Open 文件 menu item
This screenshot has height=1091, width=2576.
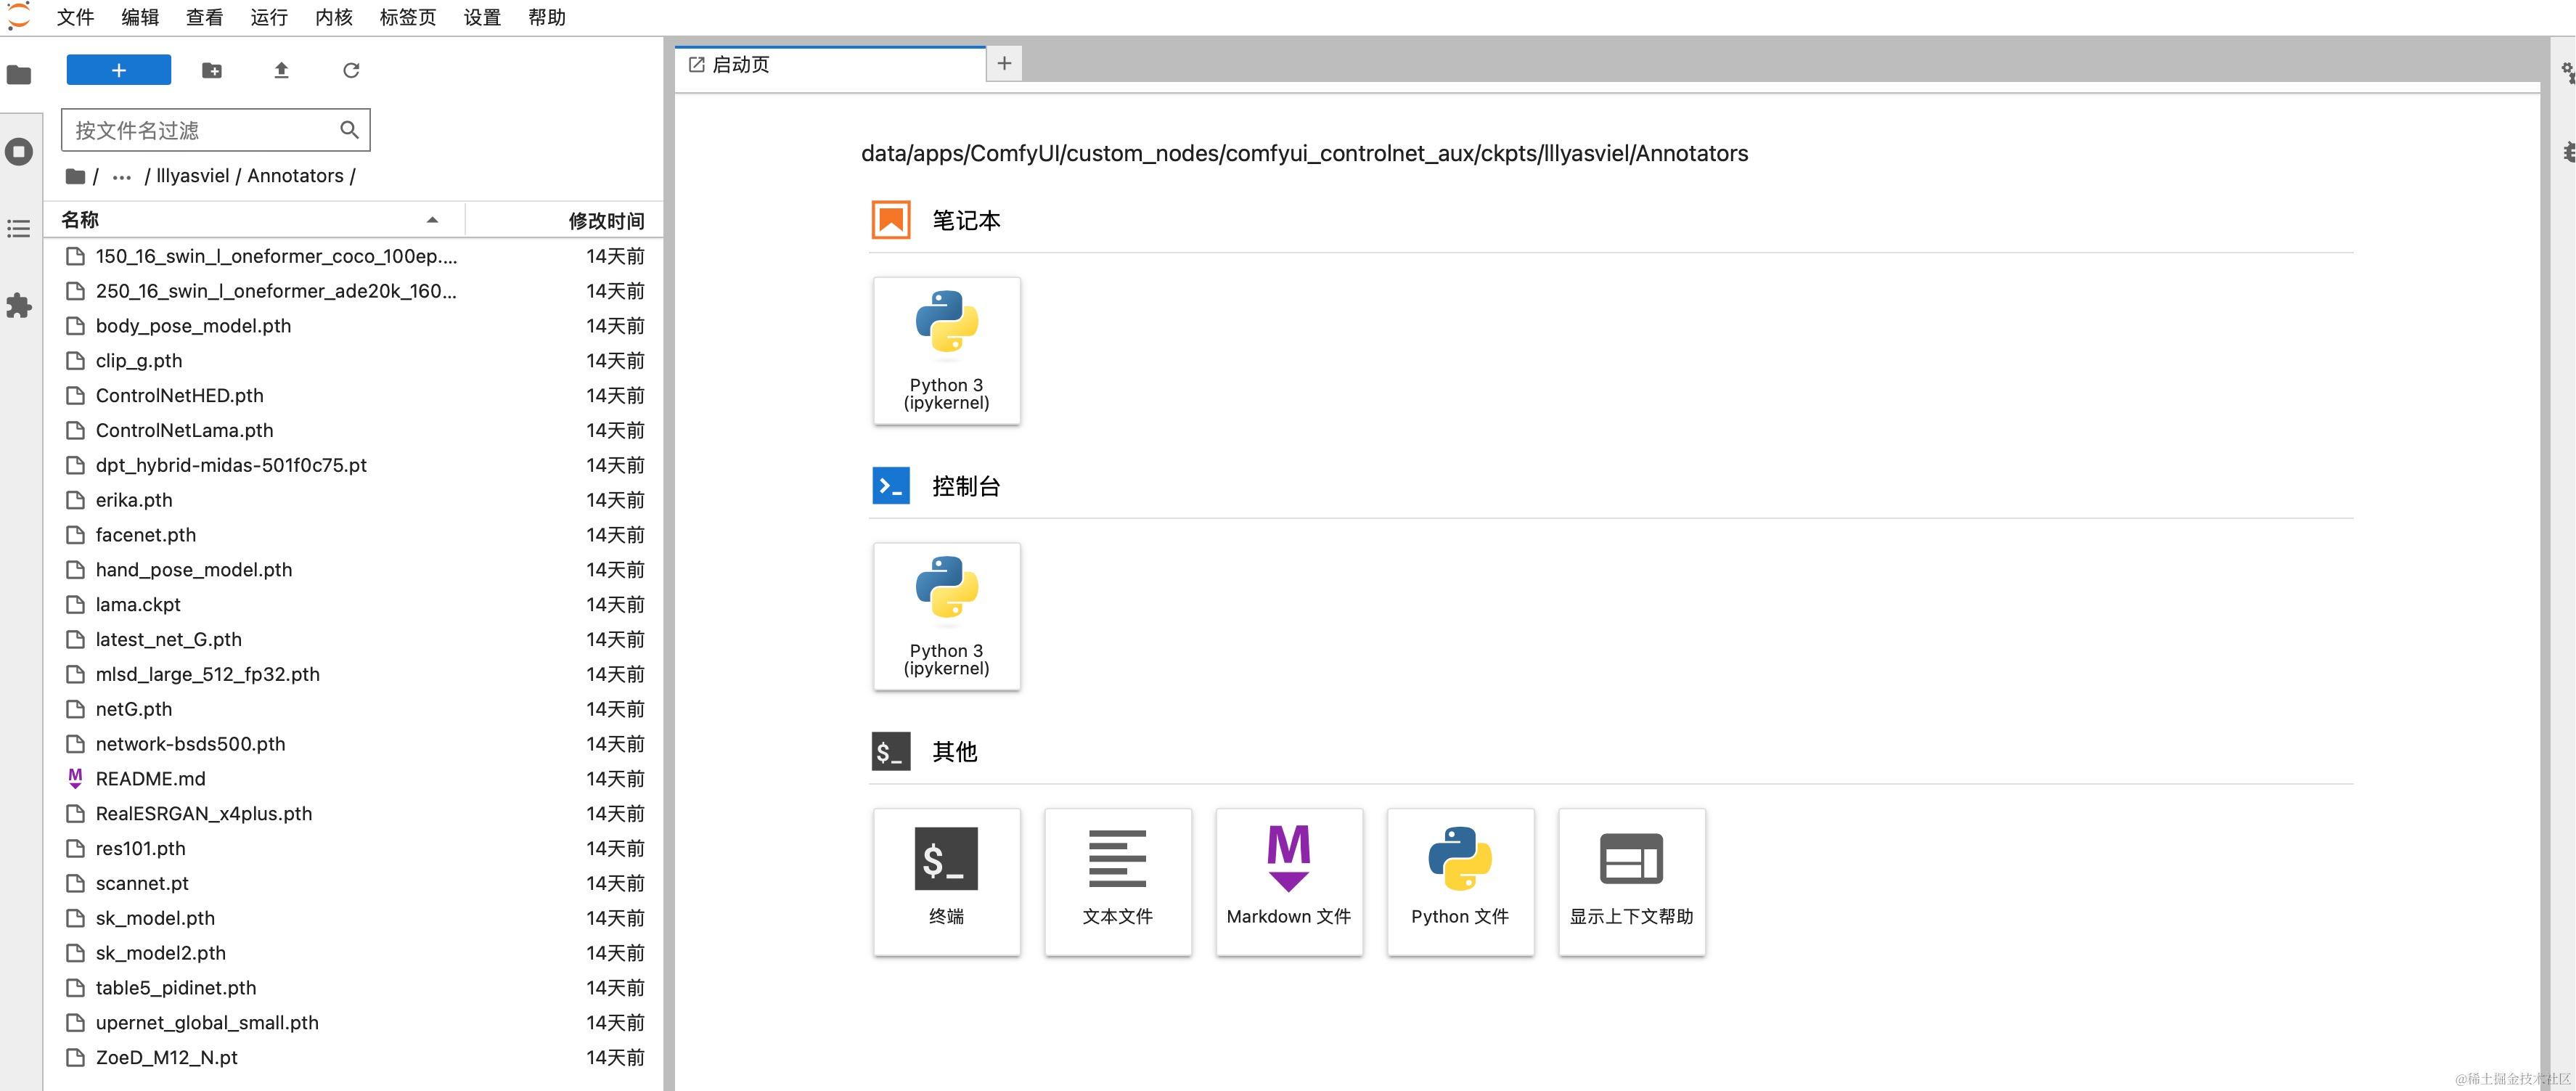click(75, 18)
